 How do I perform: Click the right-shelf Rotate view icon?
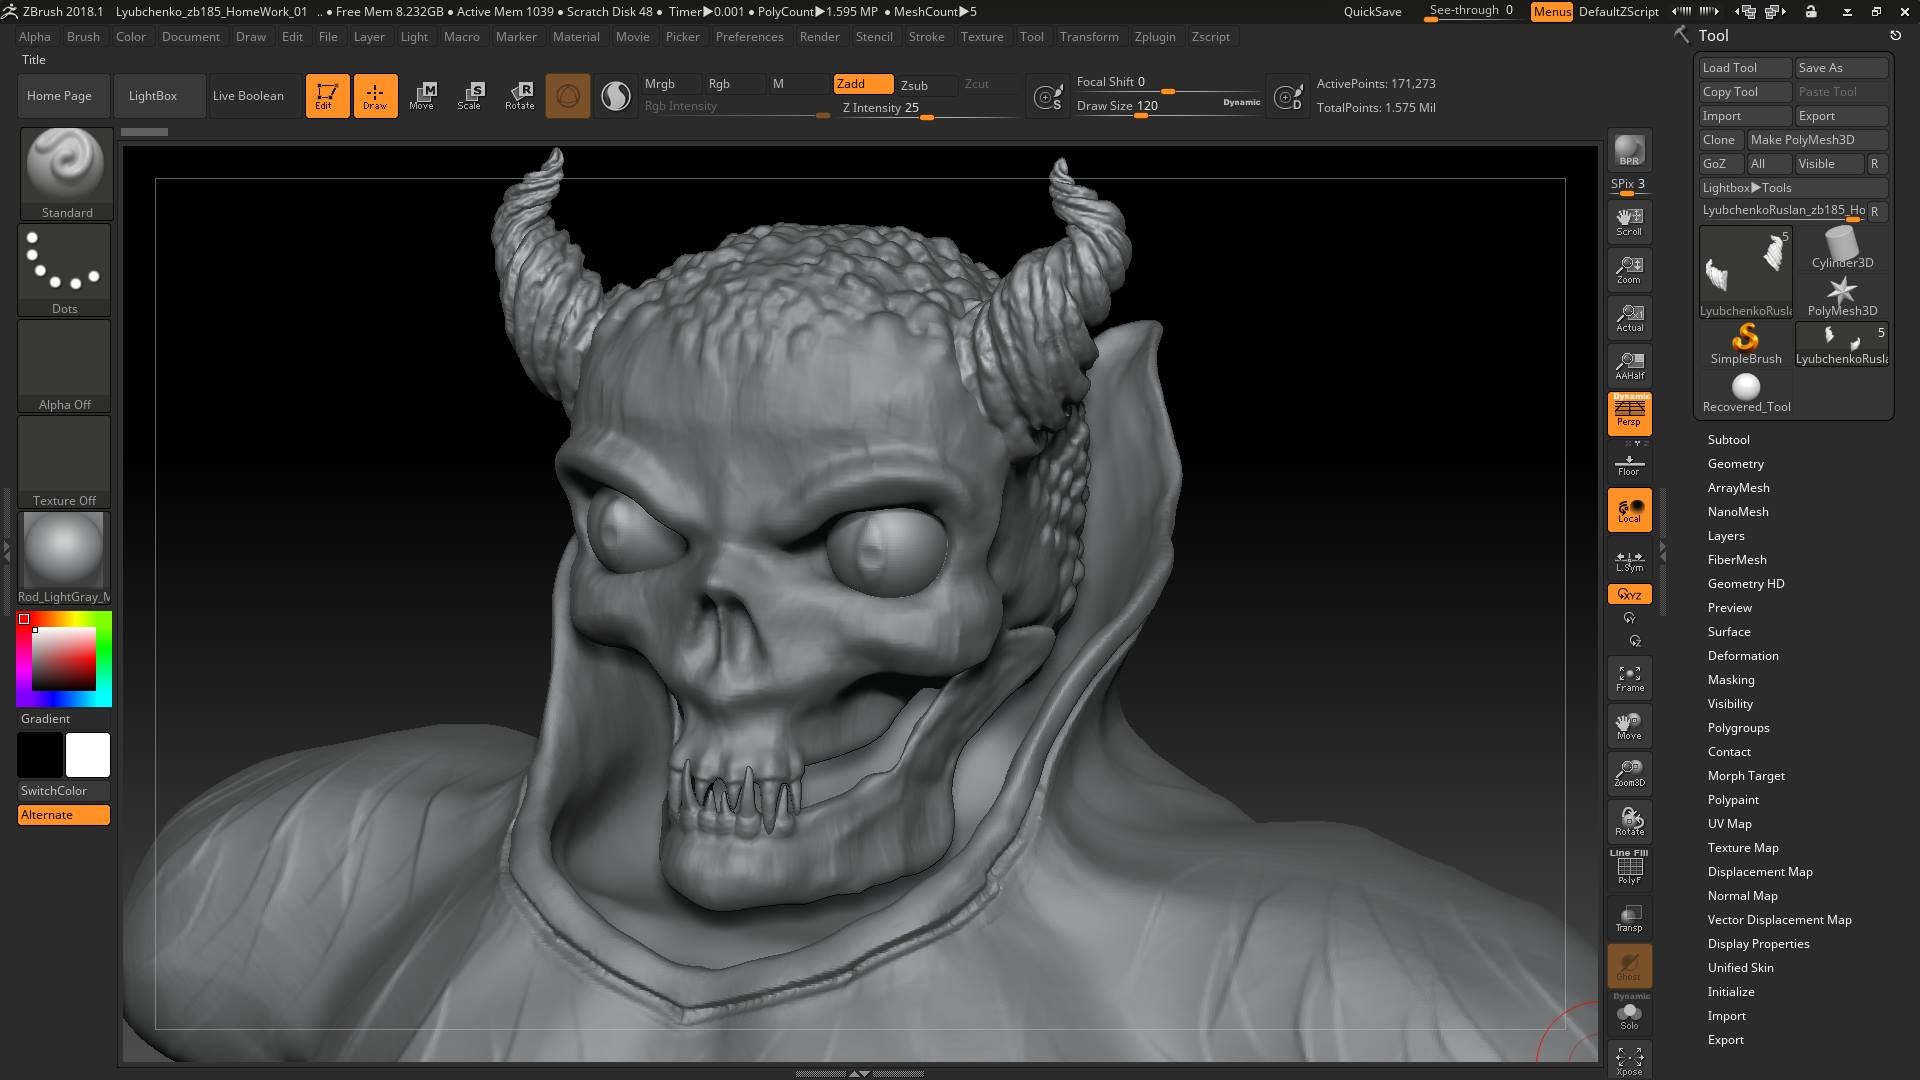click(1629, 821)
